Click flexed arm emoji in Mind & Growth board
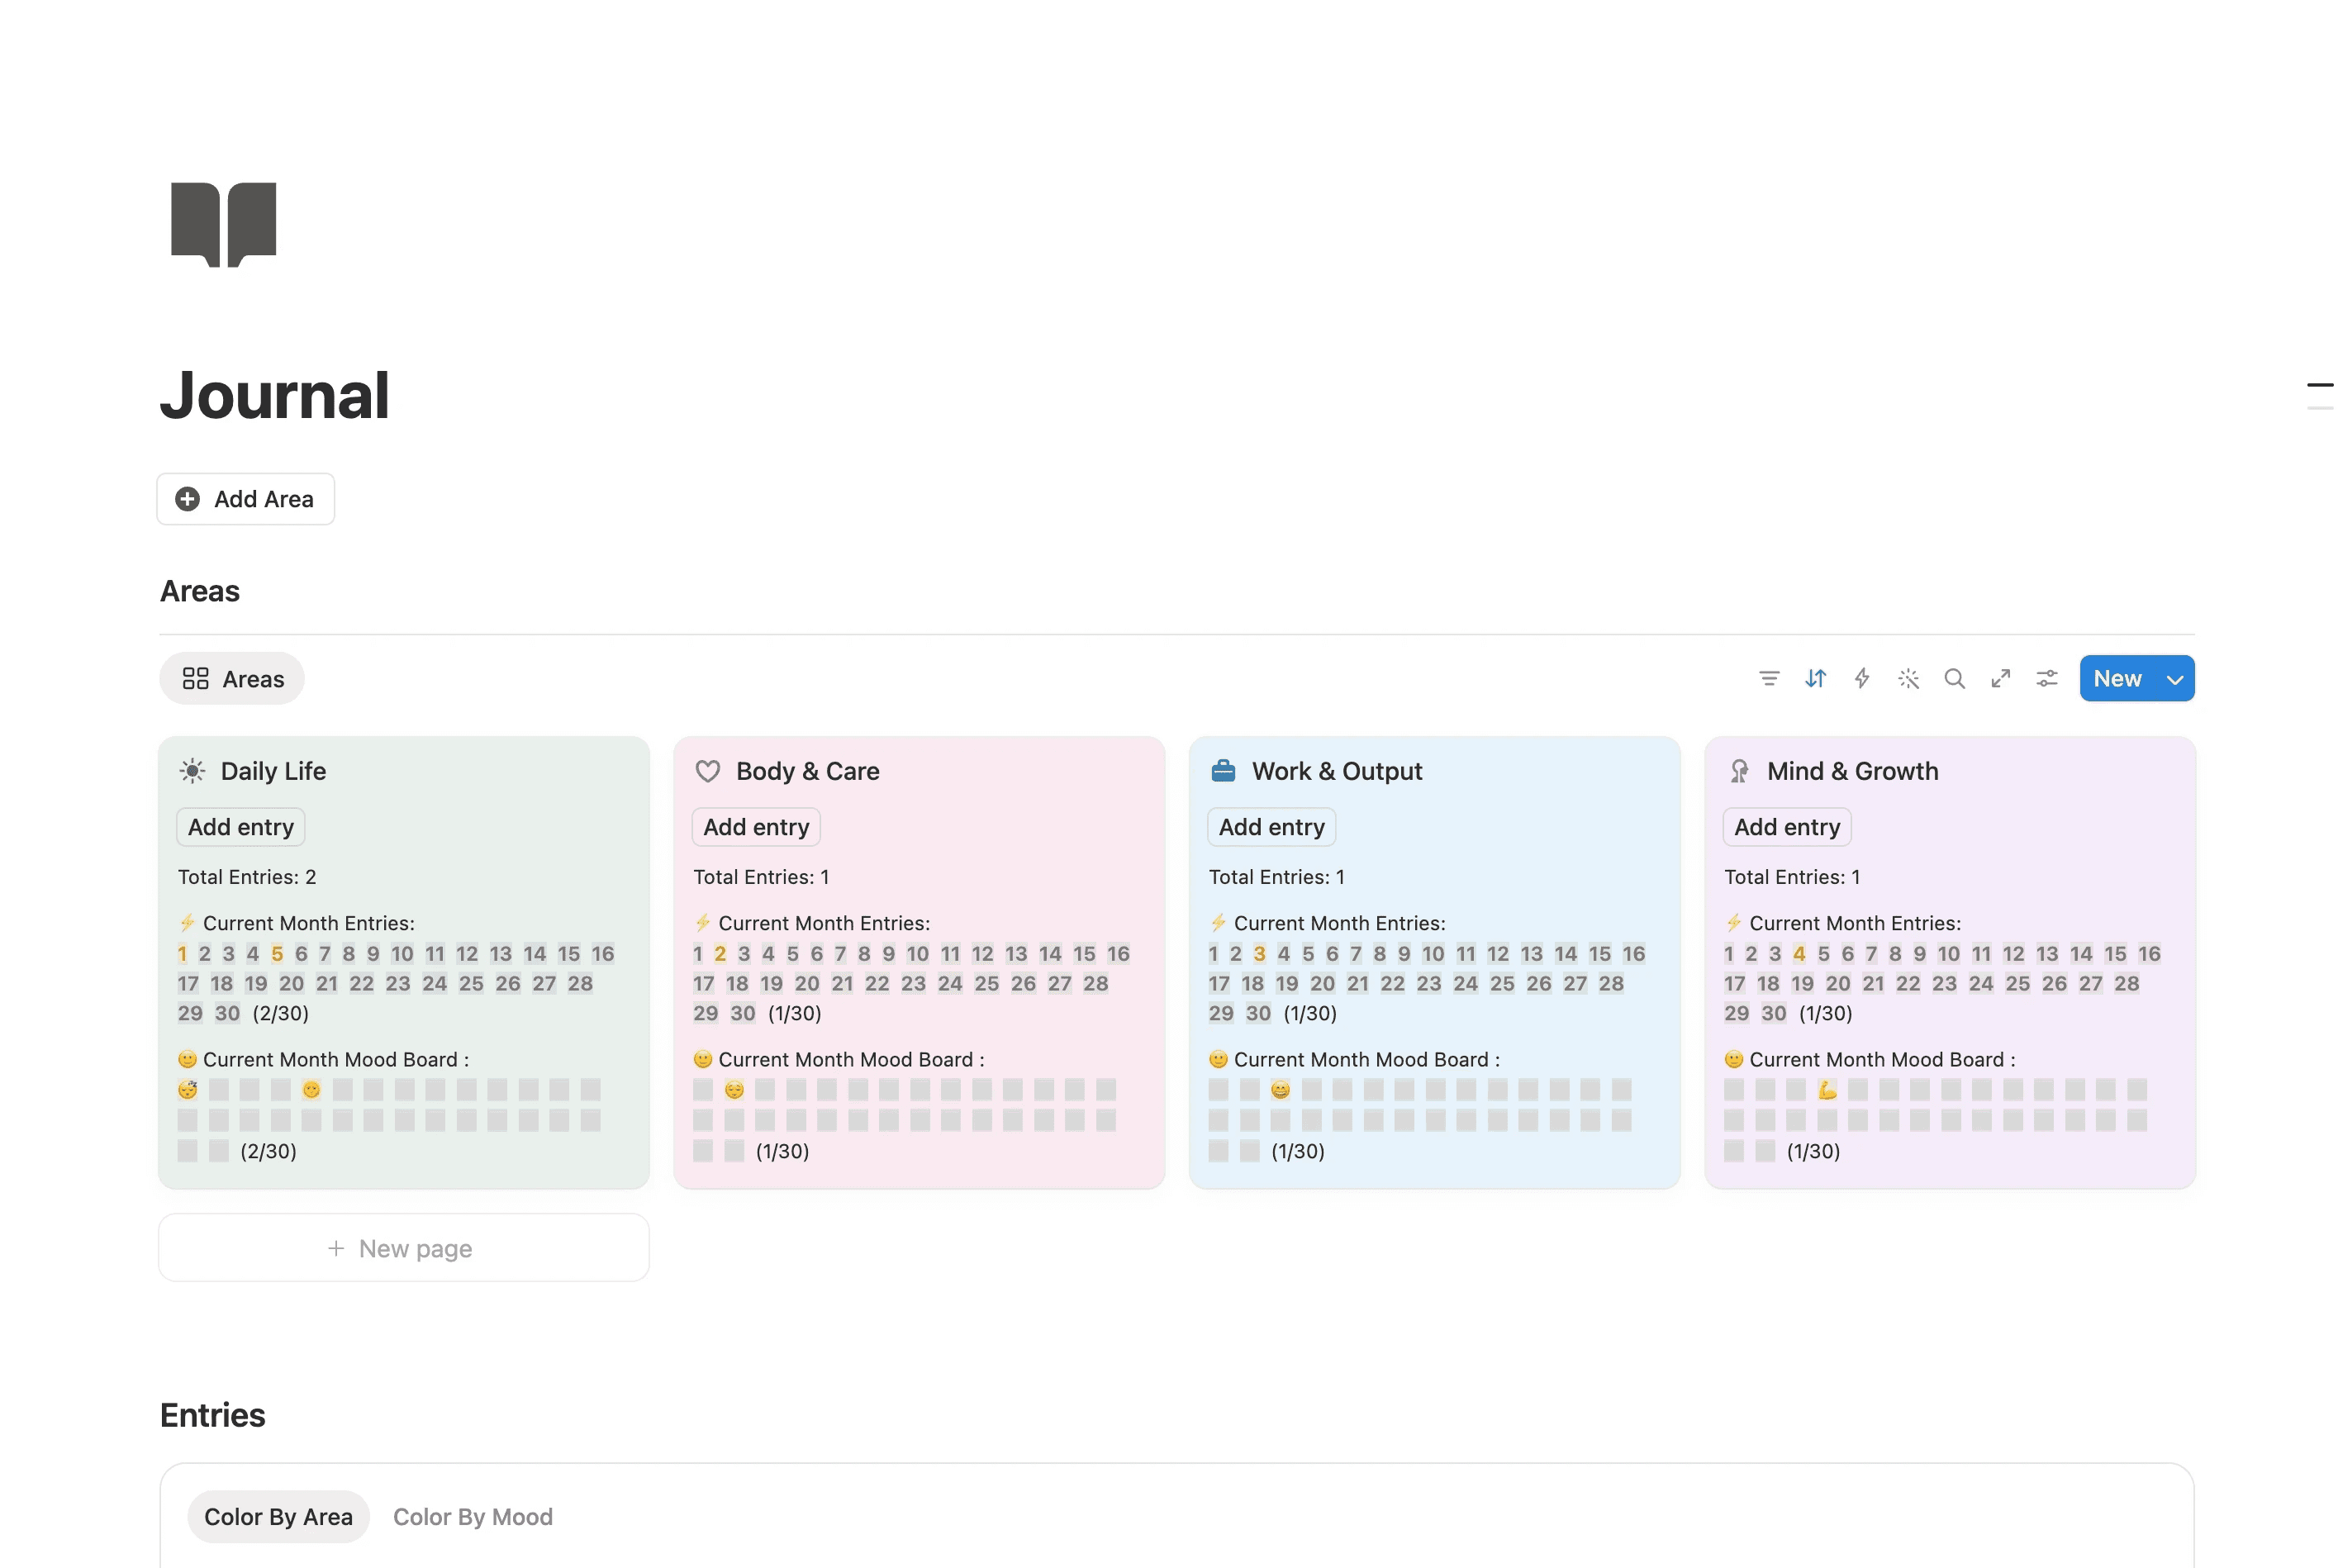Image resolution: width=2338 pixels, height=1568 pixels. click(x=1827, y=1089)
